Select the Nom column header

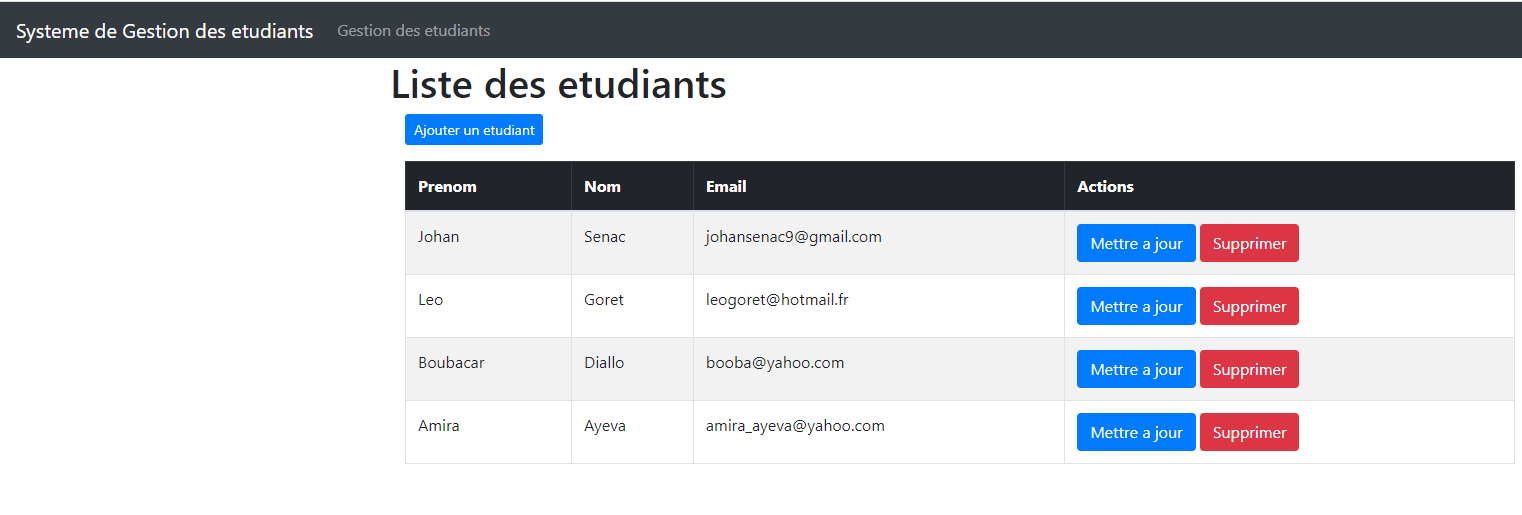tap(602, 186)
